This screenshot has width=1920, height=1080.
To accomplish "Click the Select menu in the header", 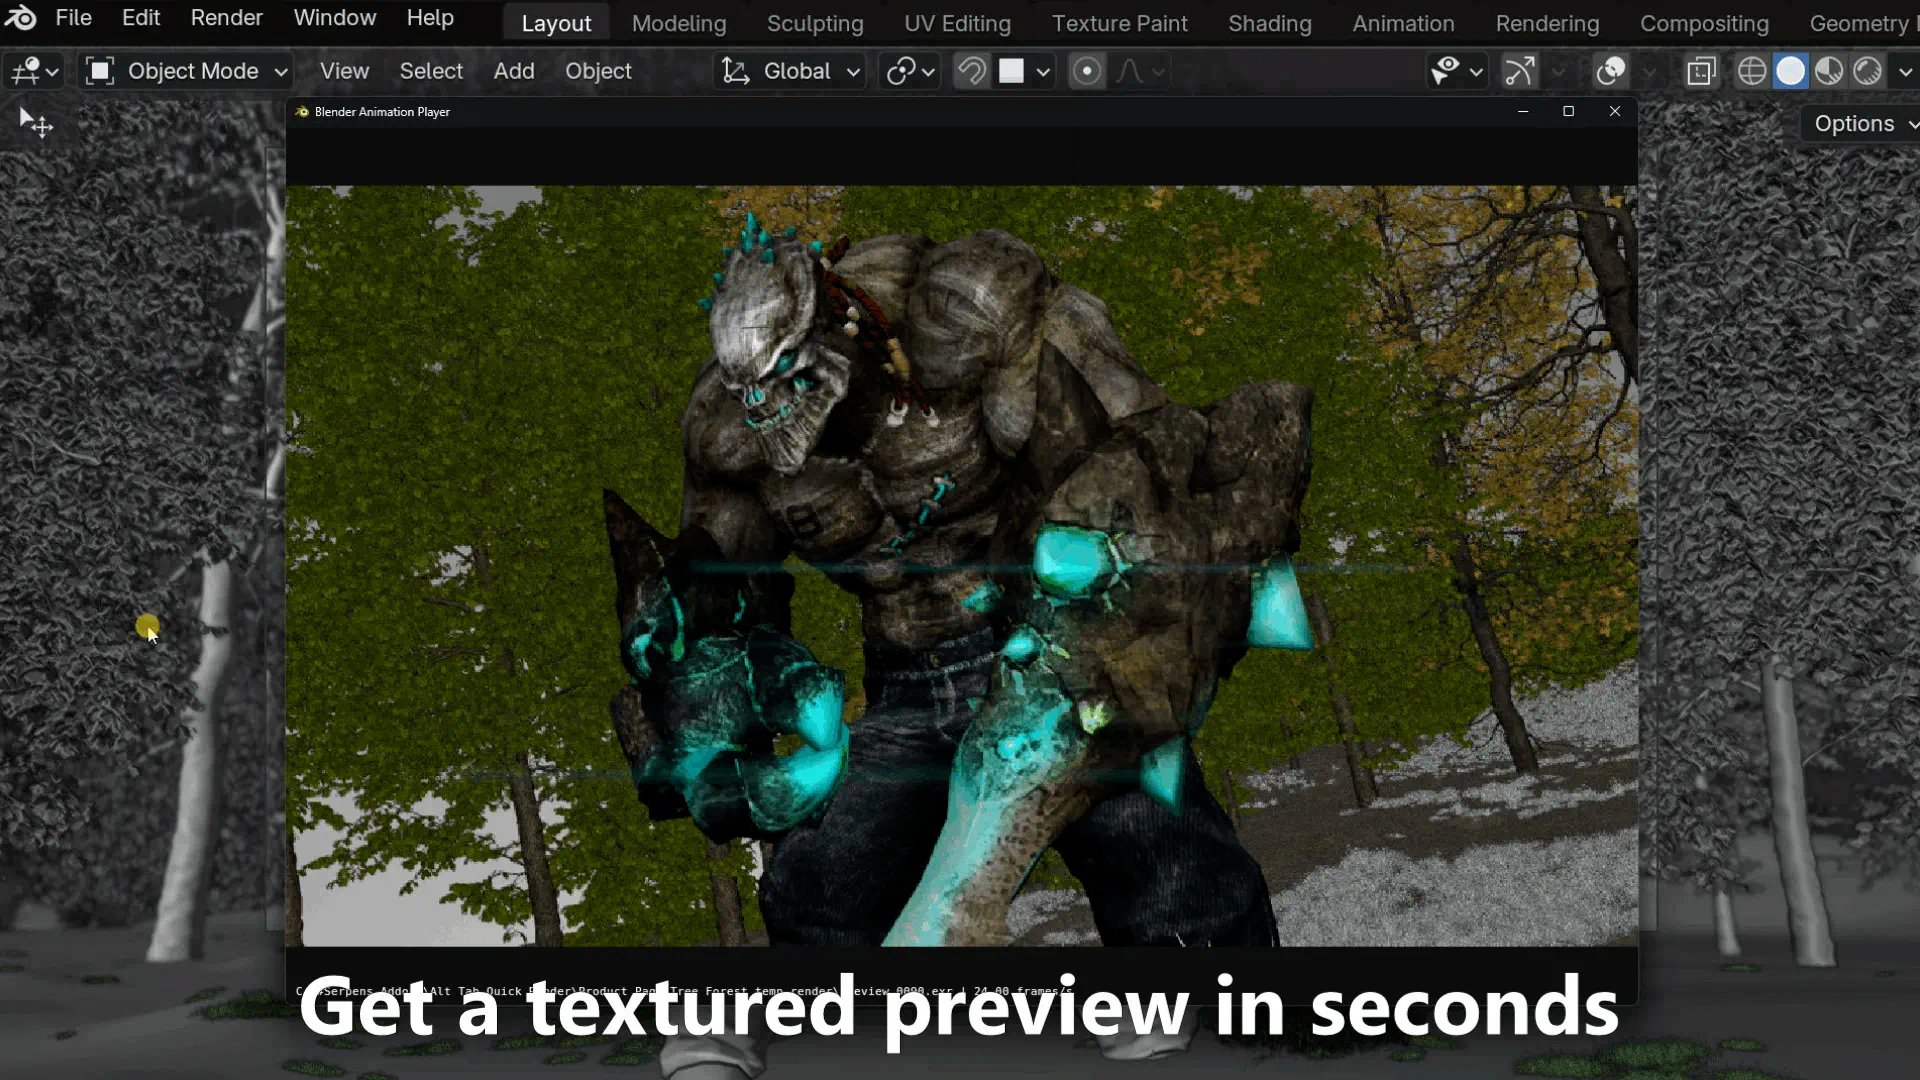I will [431, 70].
